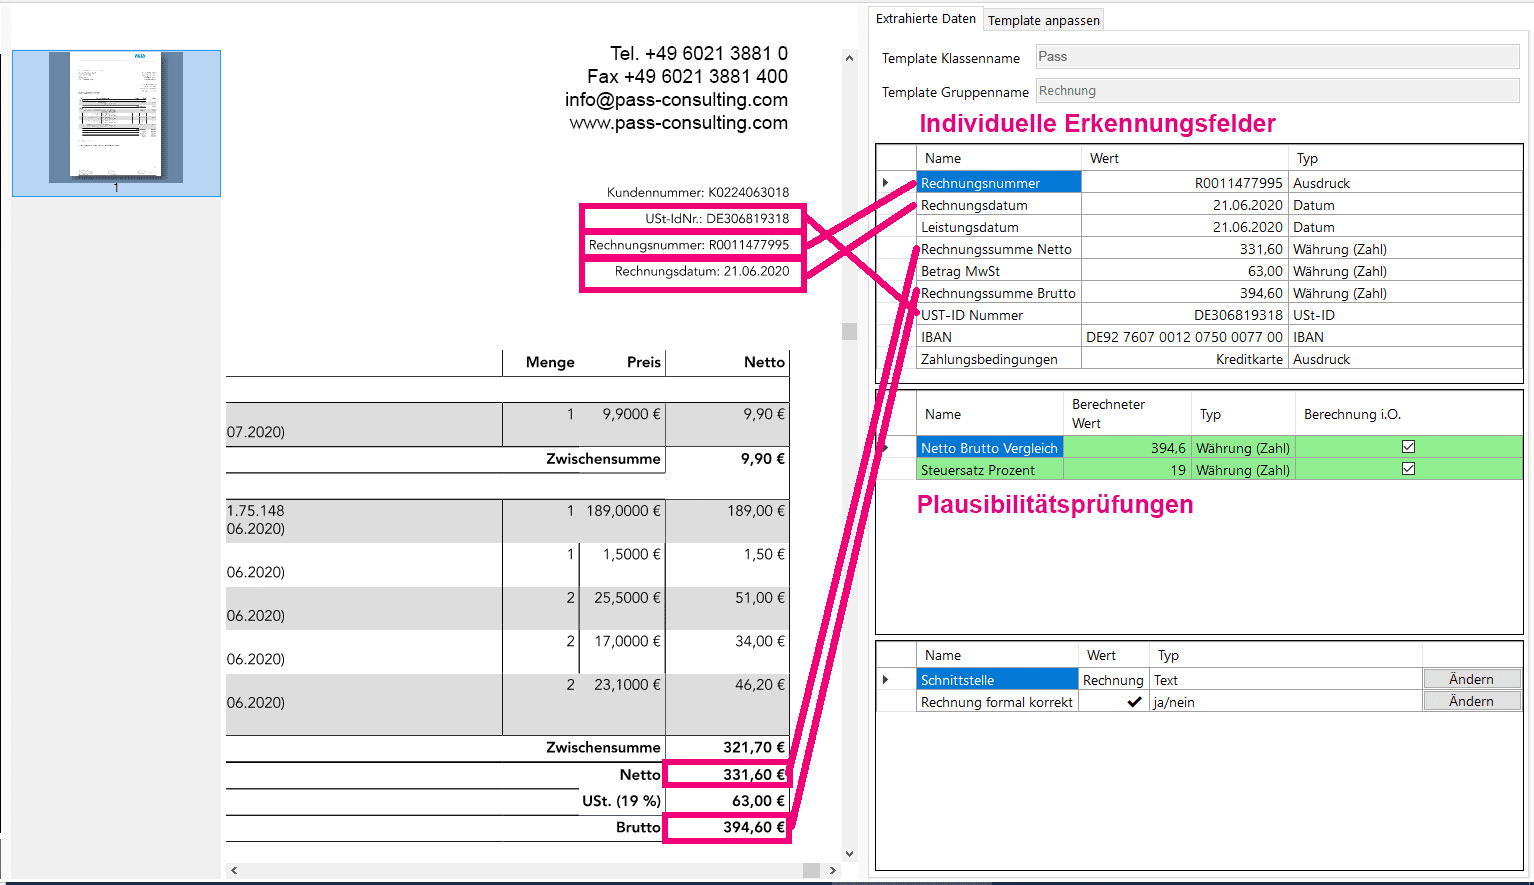Viewport: 1534px width, 885px height.
Task: Click the Template Gruppenname input field
Action: click(x=1277, y=91)
